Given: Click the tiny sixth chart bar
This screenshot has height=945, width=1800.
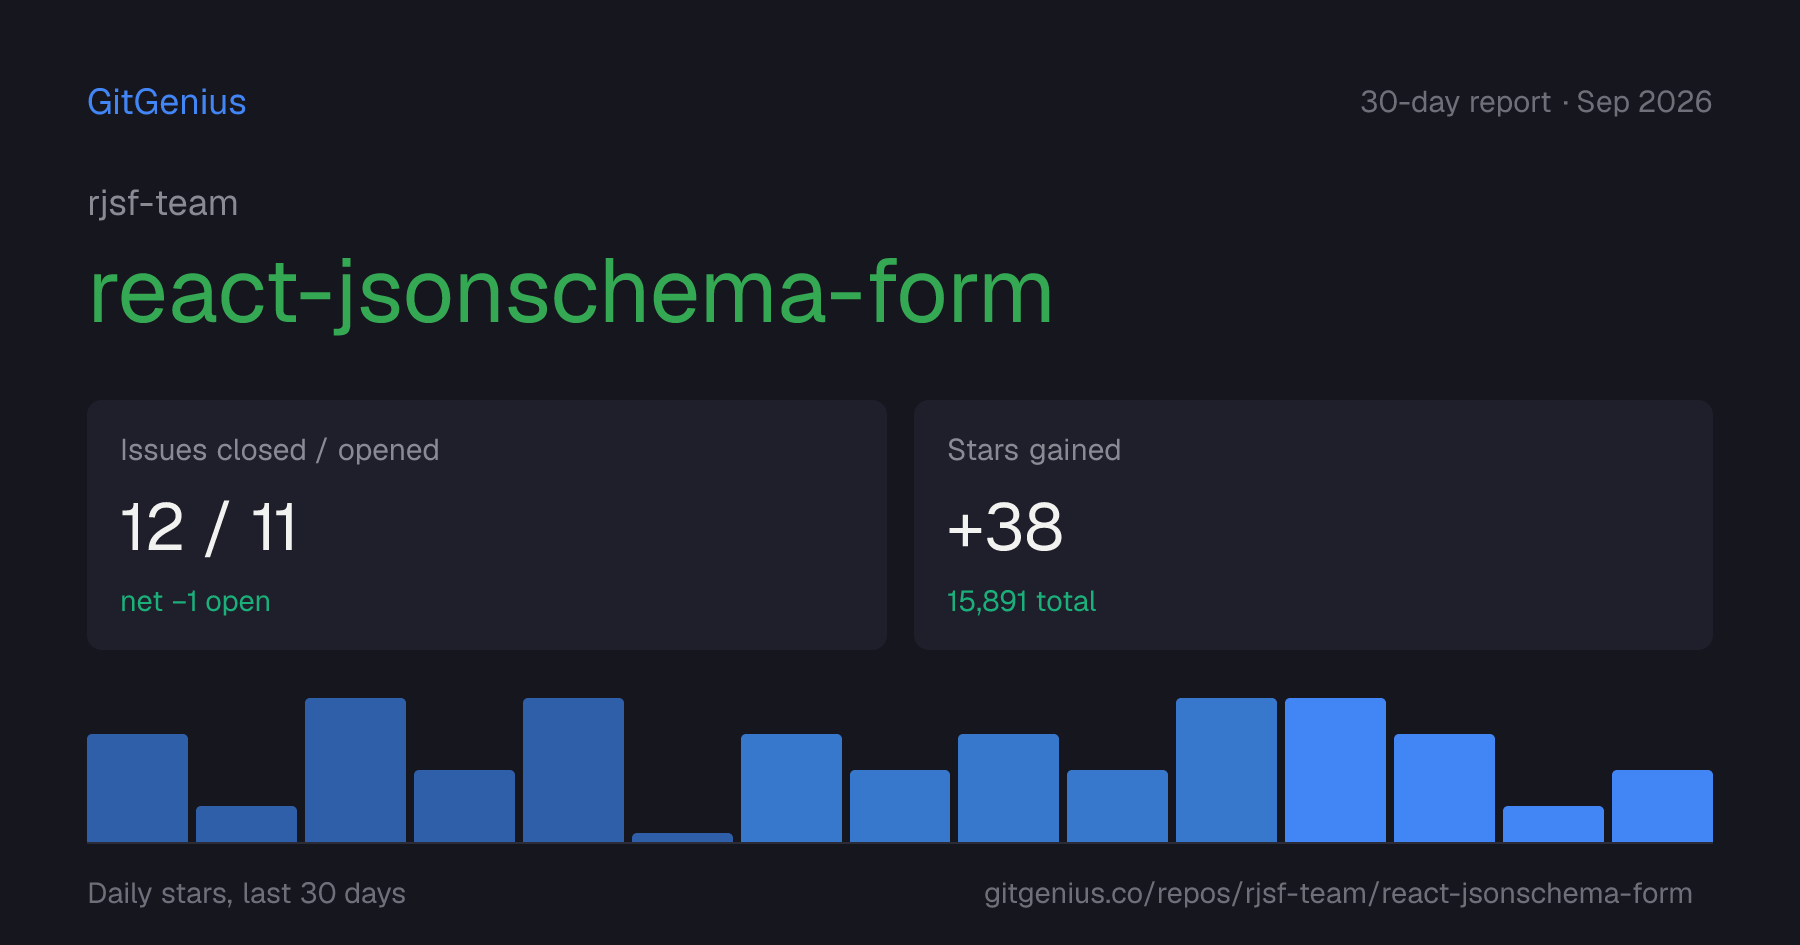Looking at the screenshot, I should pos(682,837).
